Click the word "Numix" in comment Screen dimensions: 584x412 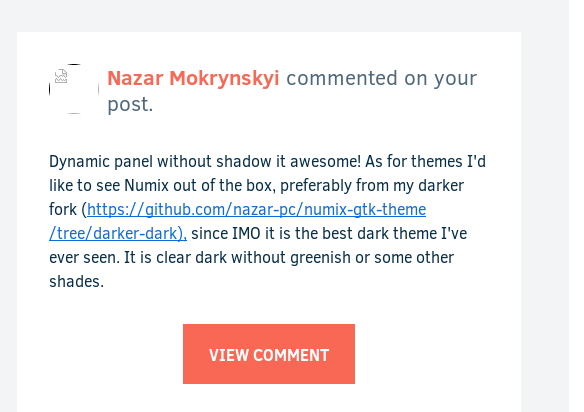tap(146, 186)
